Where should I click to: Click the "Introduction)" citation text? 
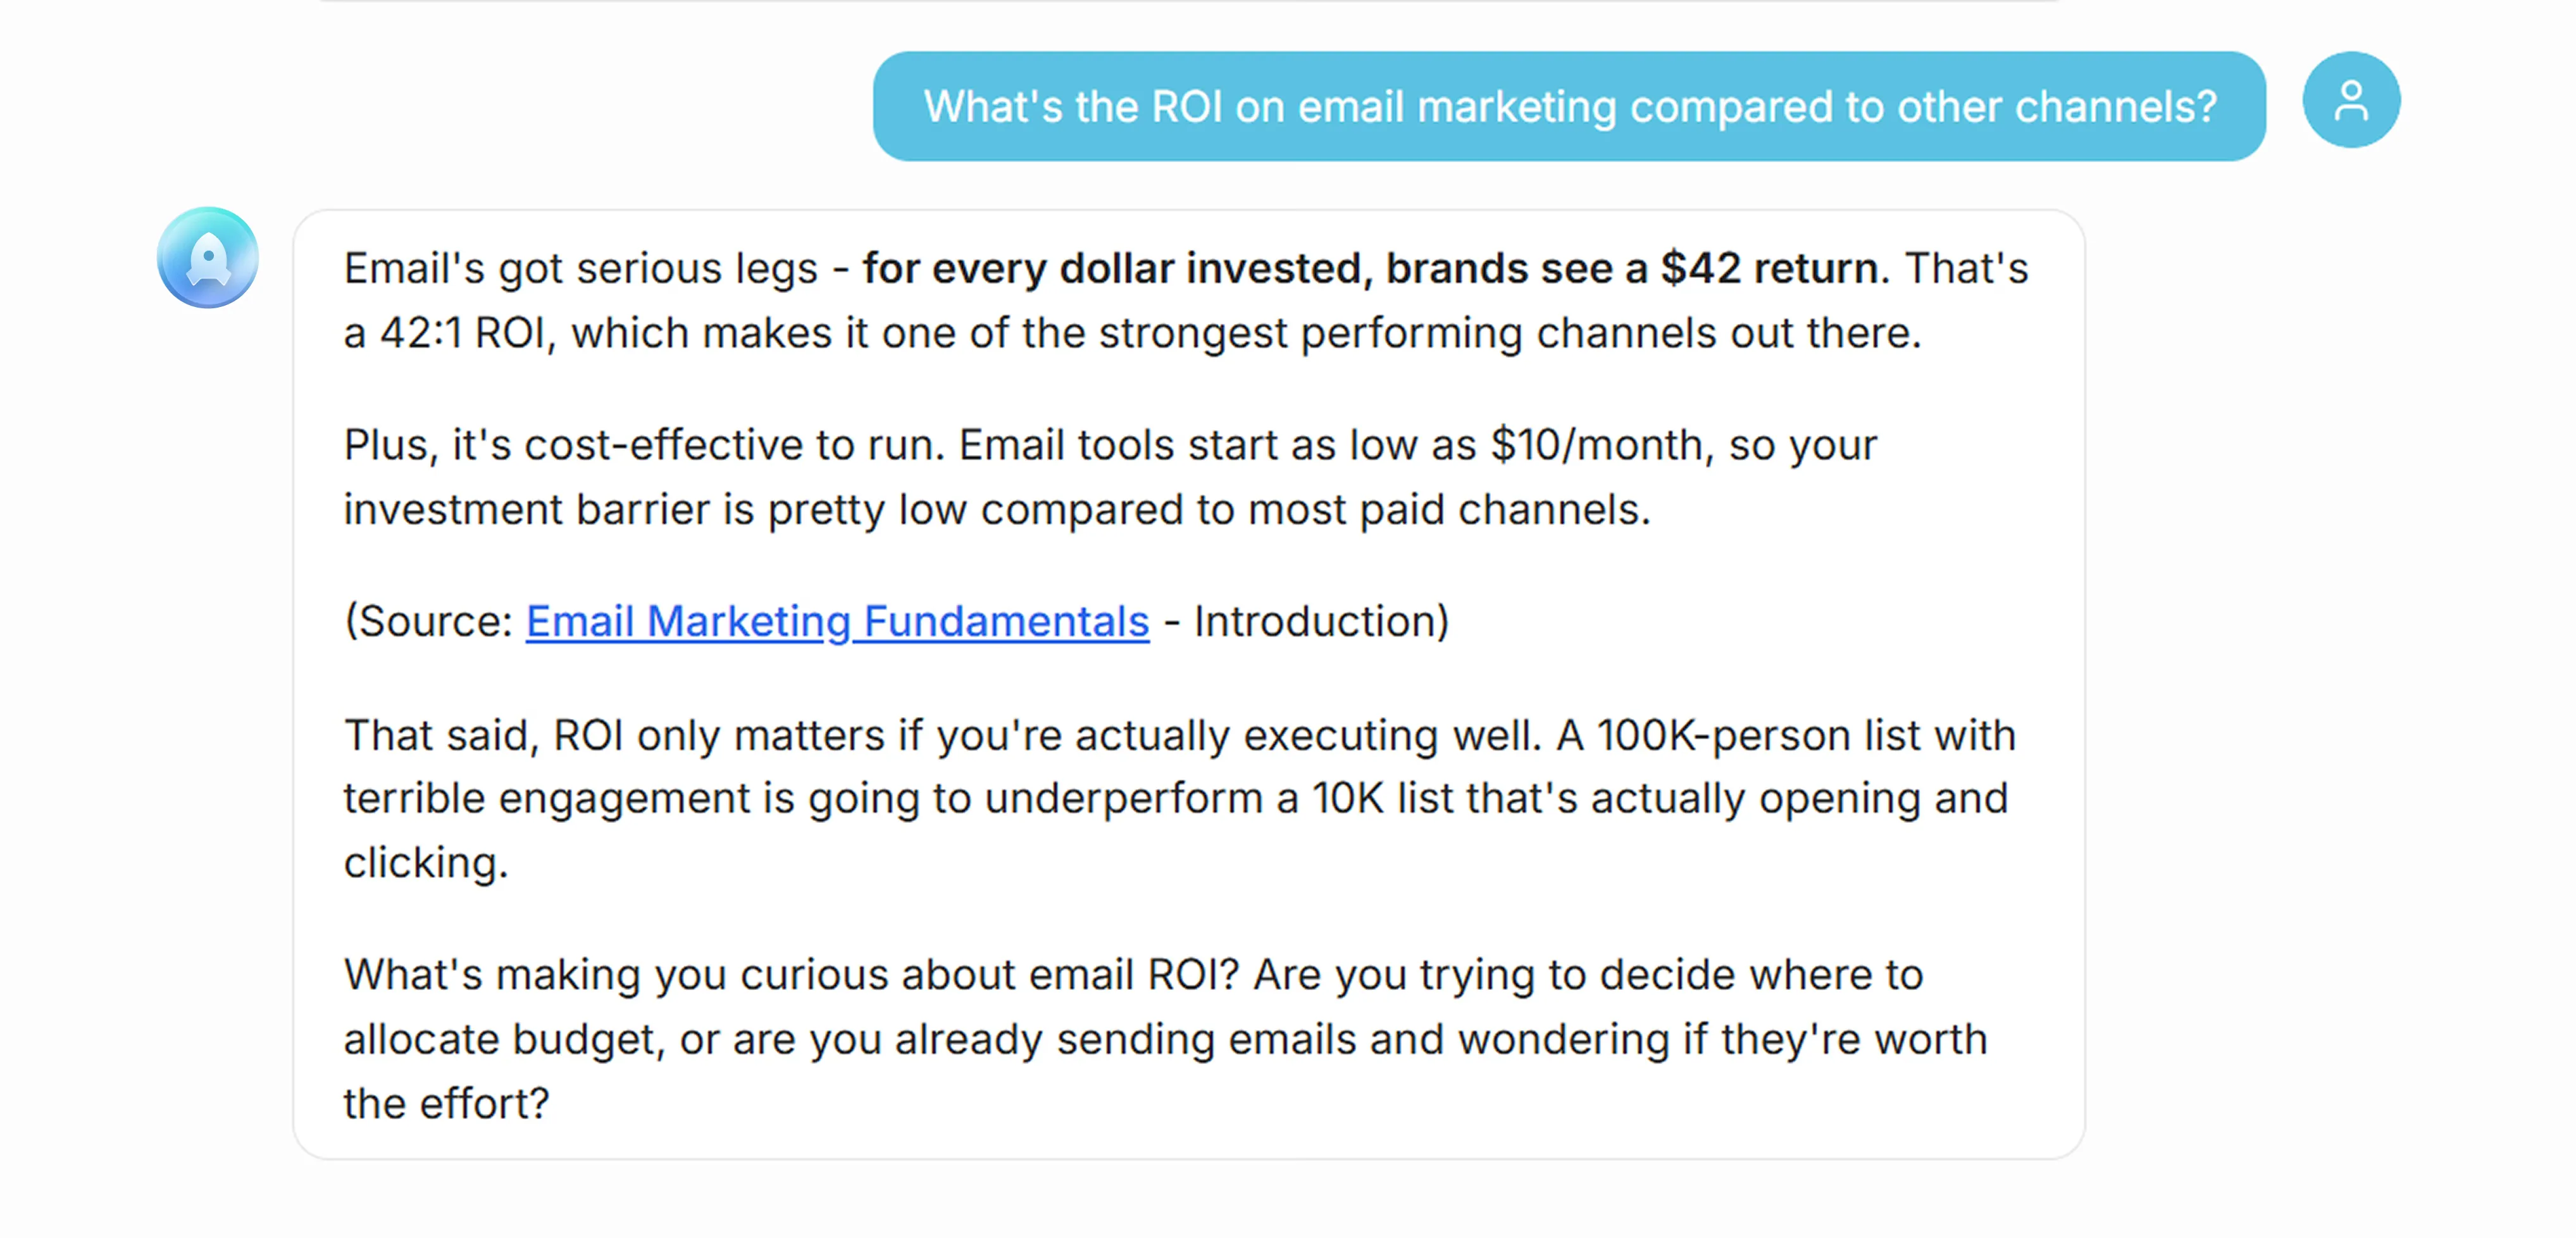pos(1321,621)
